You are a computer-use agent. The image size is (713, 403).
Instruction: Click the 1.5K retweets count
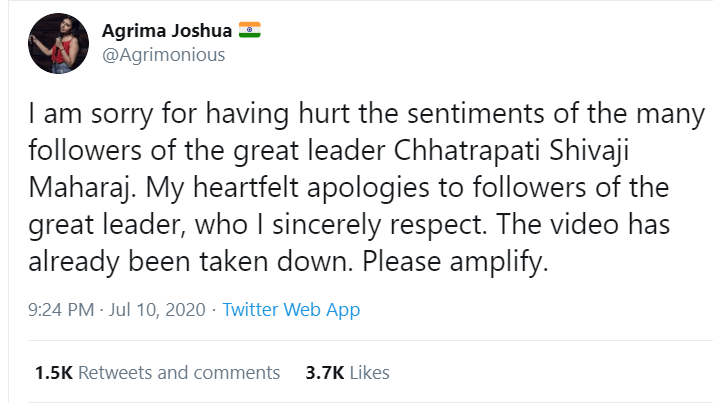click(x=53, y=373)
